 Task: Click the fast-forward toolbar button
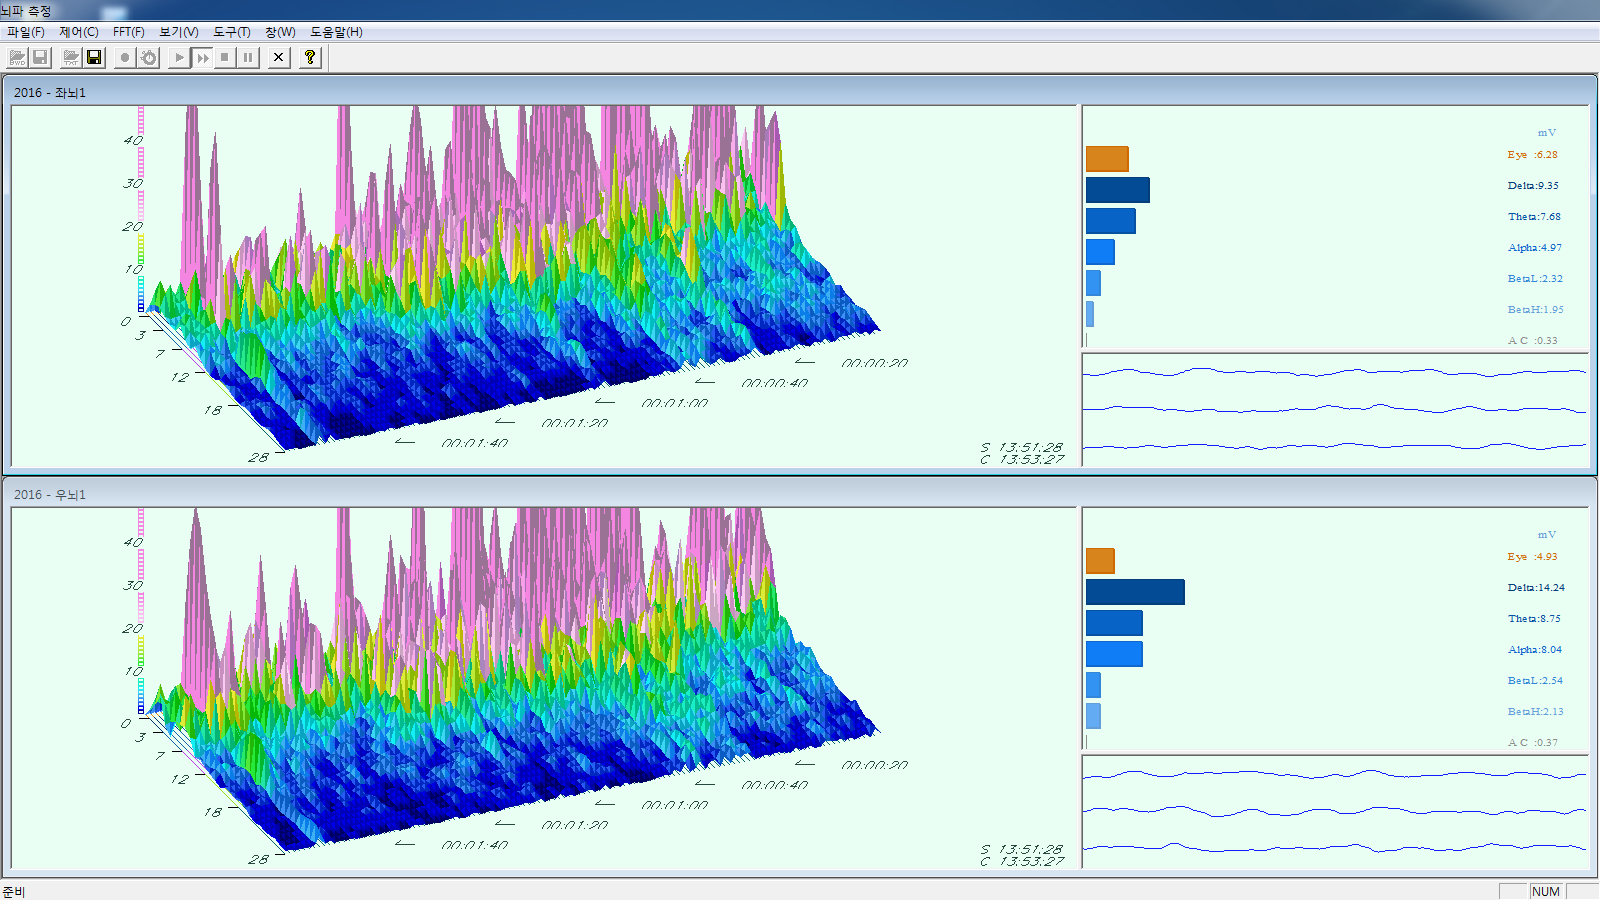(x=203, y=58)
